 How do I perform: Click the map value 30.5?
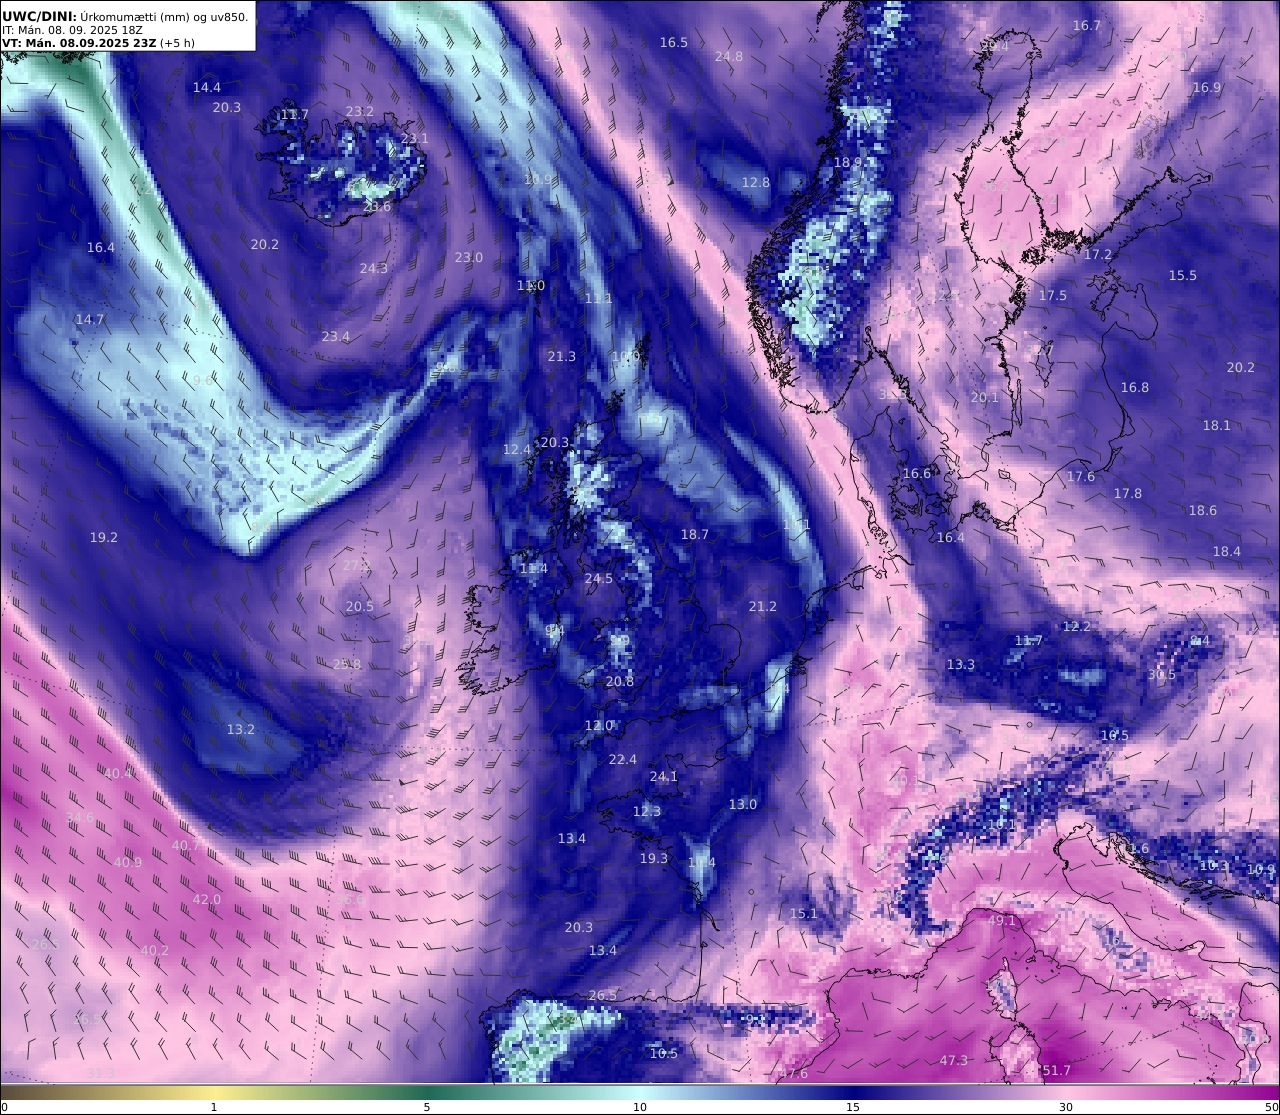click(x=1162, y=674)
